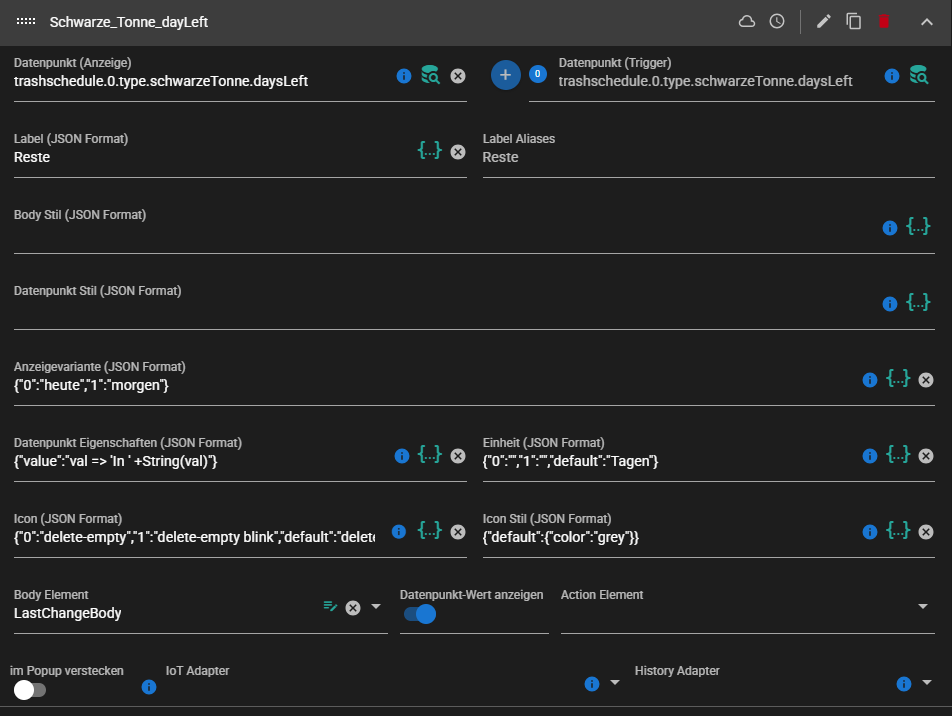Expand the History Adapter dropdown
Viewport: 952px width, 716px height.
tap(927, 683)
